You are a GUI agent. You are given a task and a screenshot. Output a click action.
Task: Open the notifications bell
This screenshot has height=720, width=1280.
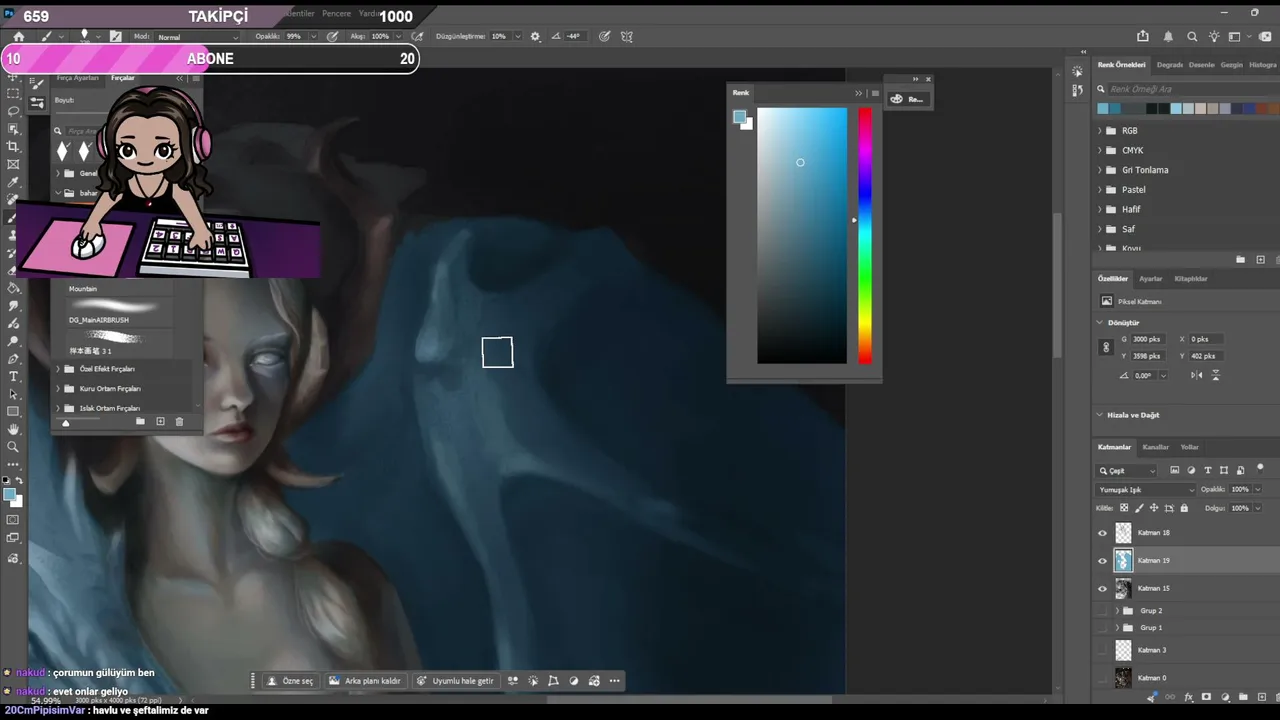point(1168,37)
